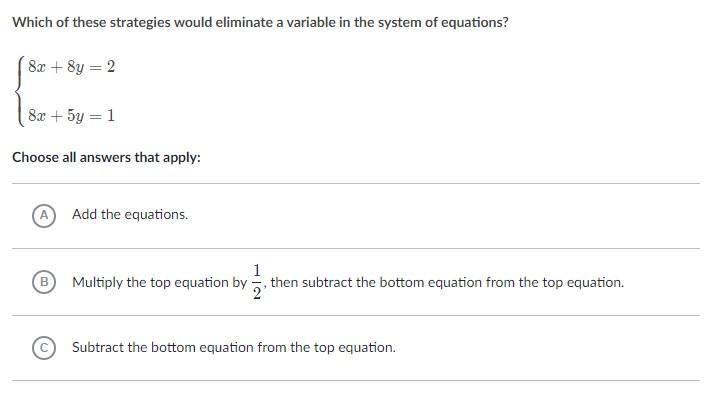
Task: Click the bottom equation 8x + 5y = 1
Action: (x=72, y=116)
